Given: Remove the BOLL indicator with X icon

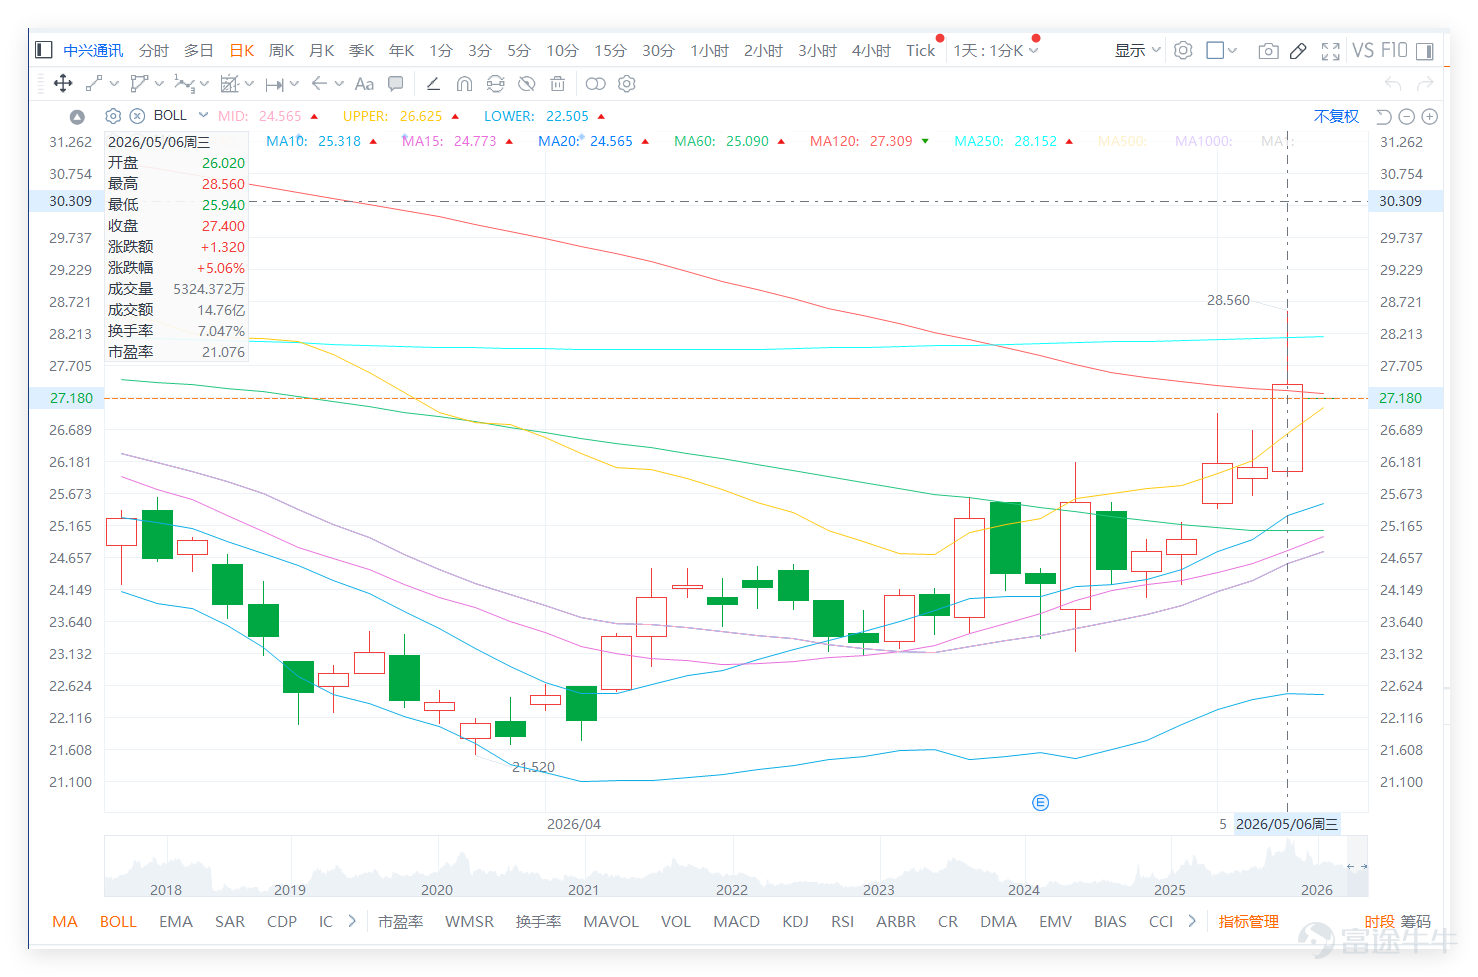Looking at the screenshot, I should [138, 116].
